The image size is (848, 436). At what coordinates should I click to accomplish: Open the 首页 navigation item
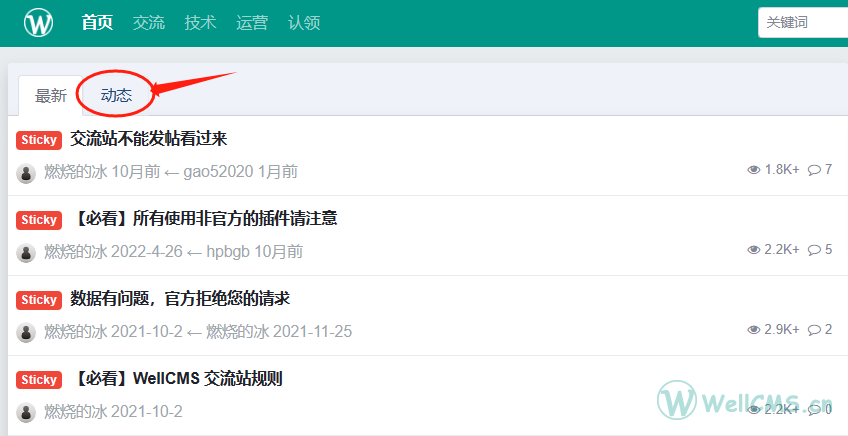(x=97, y=22)
